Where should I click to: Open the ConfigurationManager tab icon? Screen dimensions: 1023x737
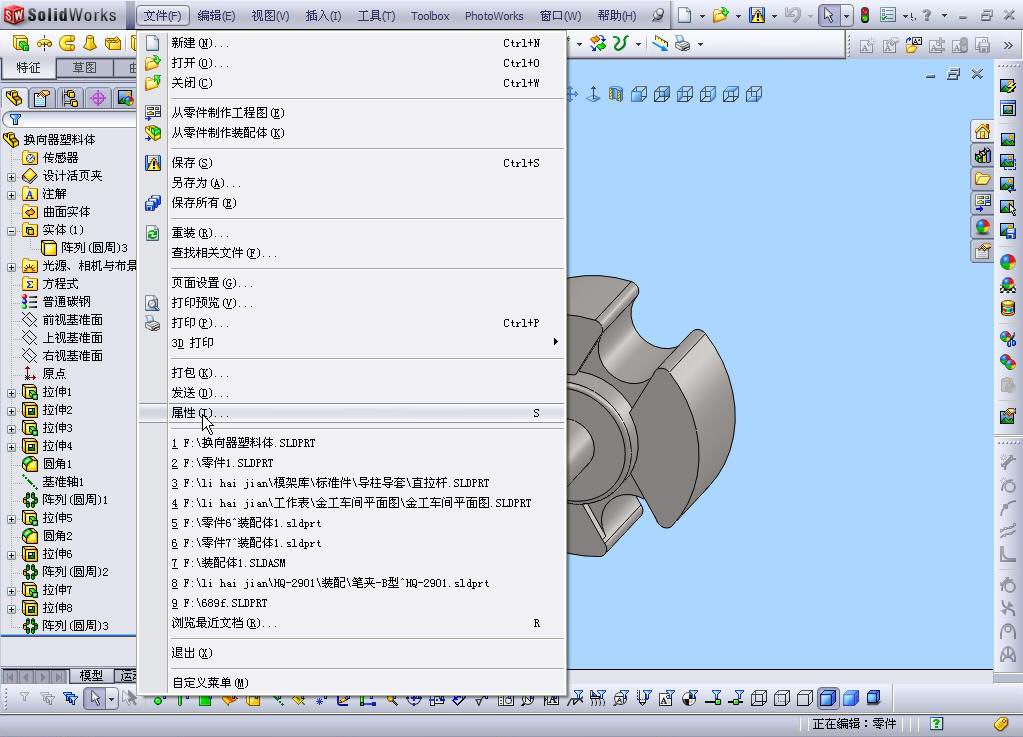pos(70,98)
